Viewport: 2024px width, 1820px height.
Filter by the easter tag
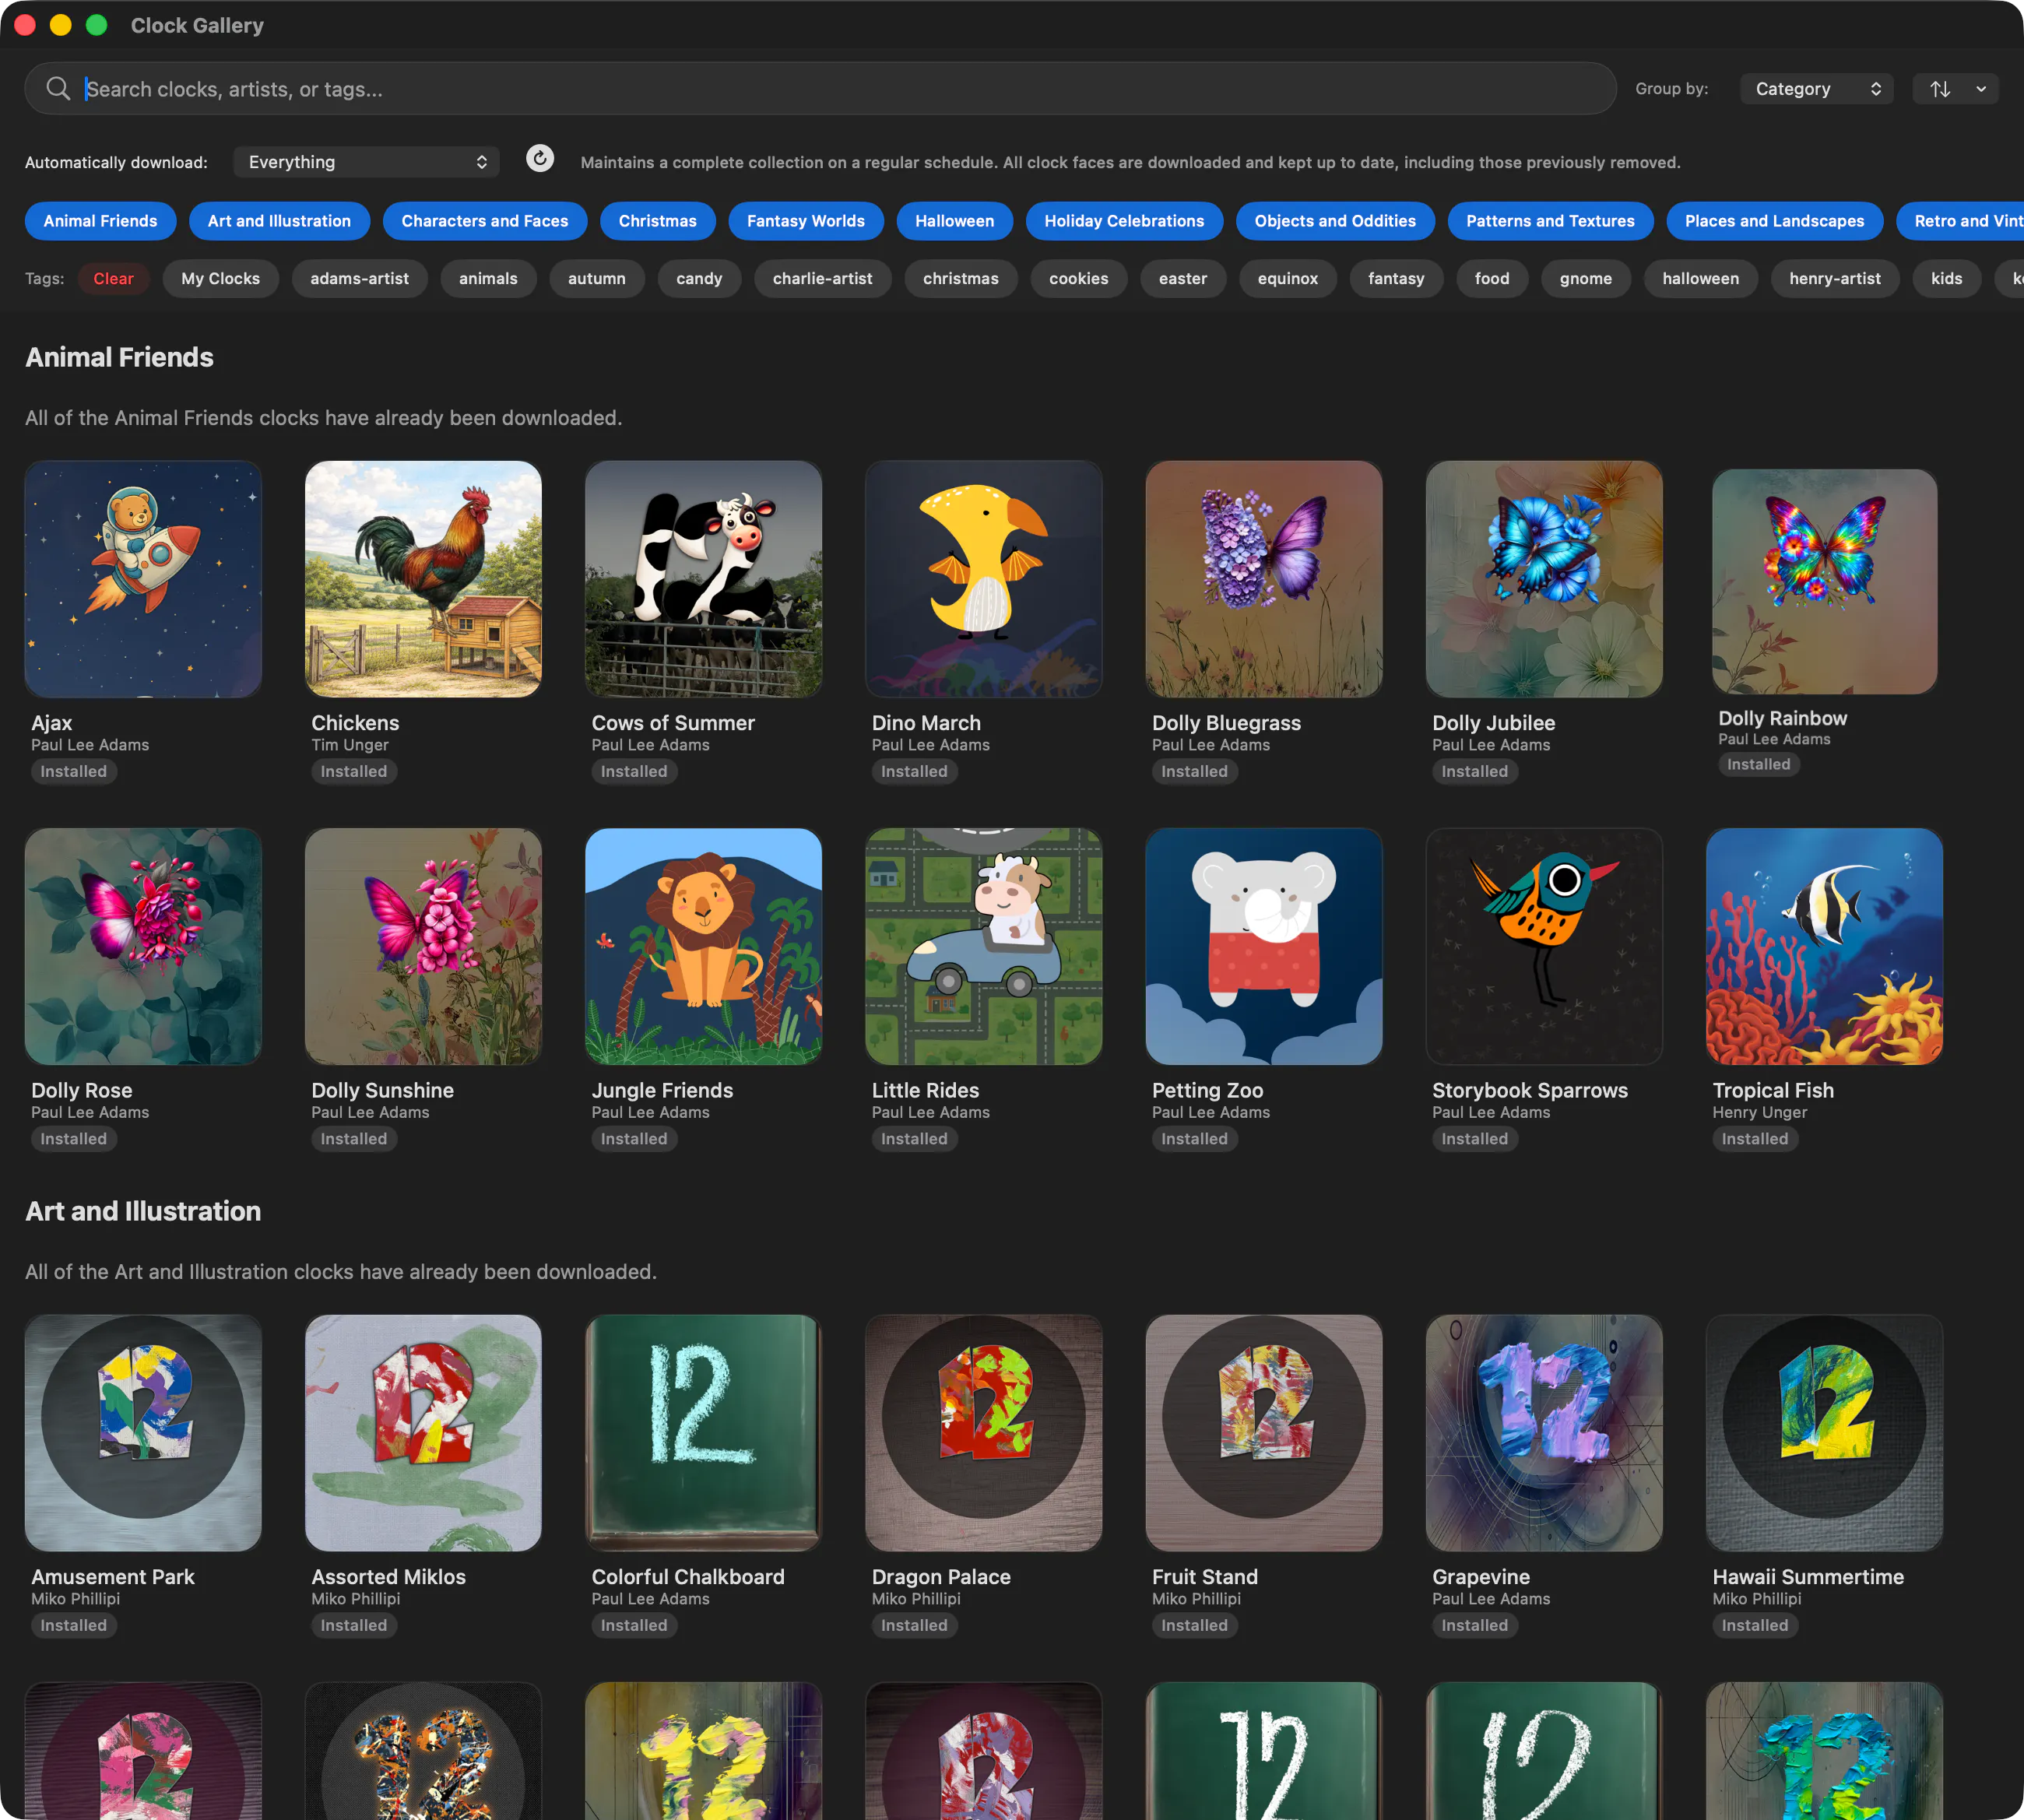point(1183,279)
